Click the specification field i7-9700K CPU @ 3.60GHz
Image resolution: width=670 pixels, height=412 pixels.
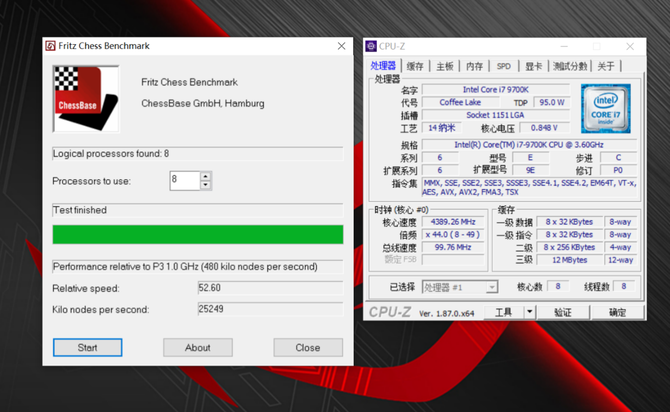[x=529, y=145]
